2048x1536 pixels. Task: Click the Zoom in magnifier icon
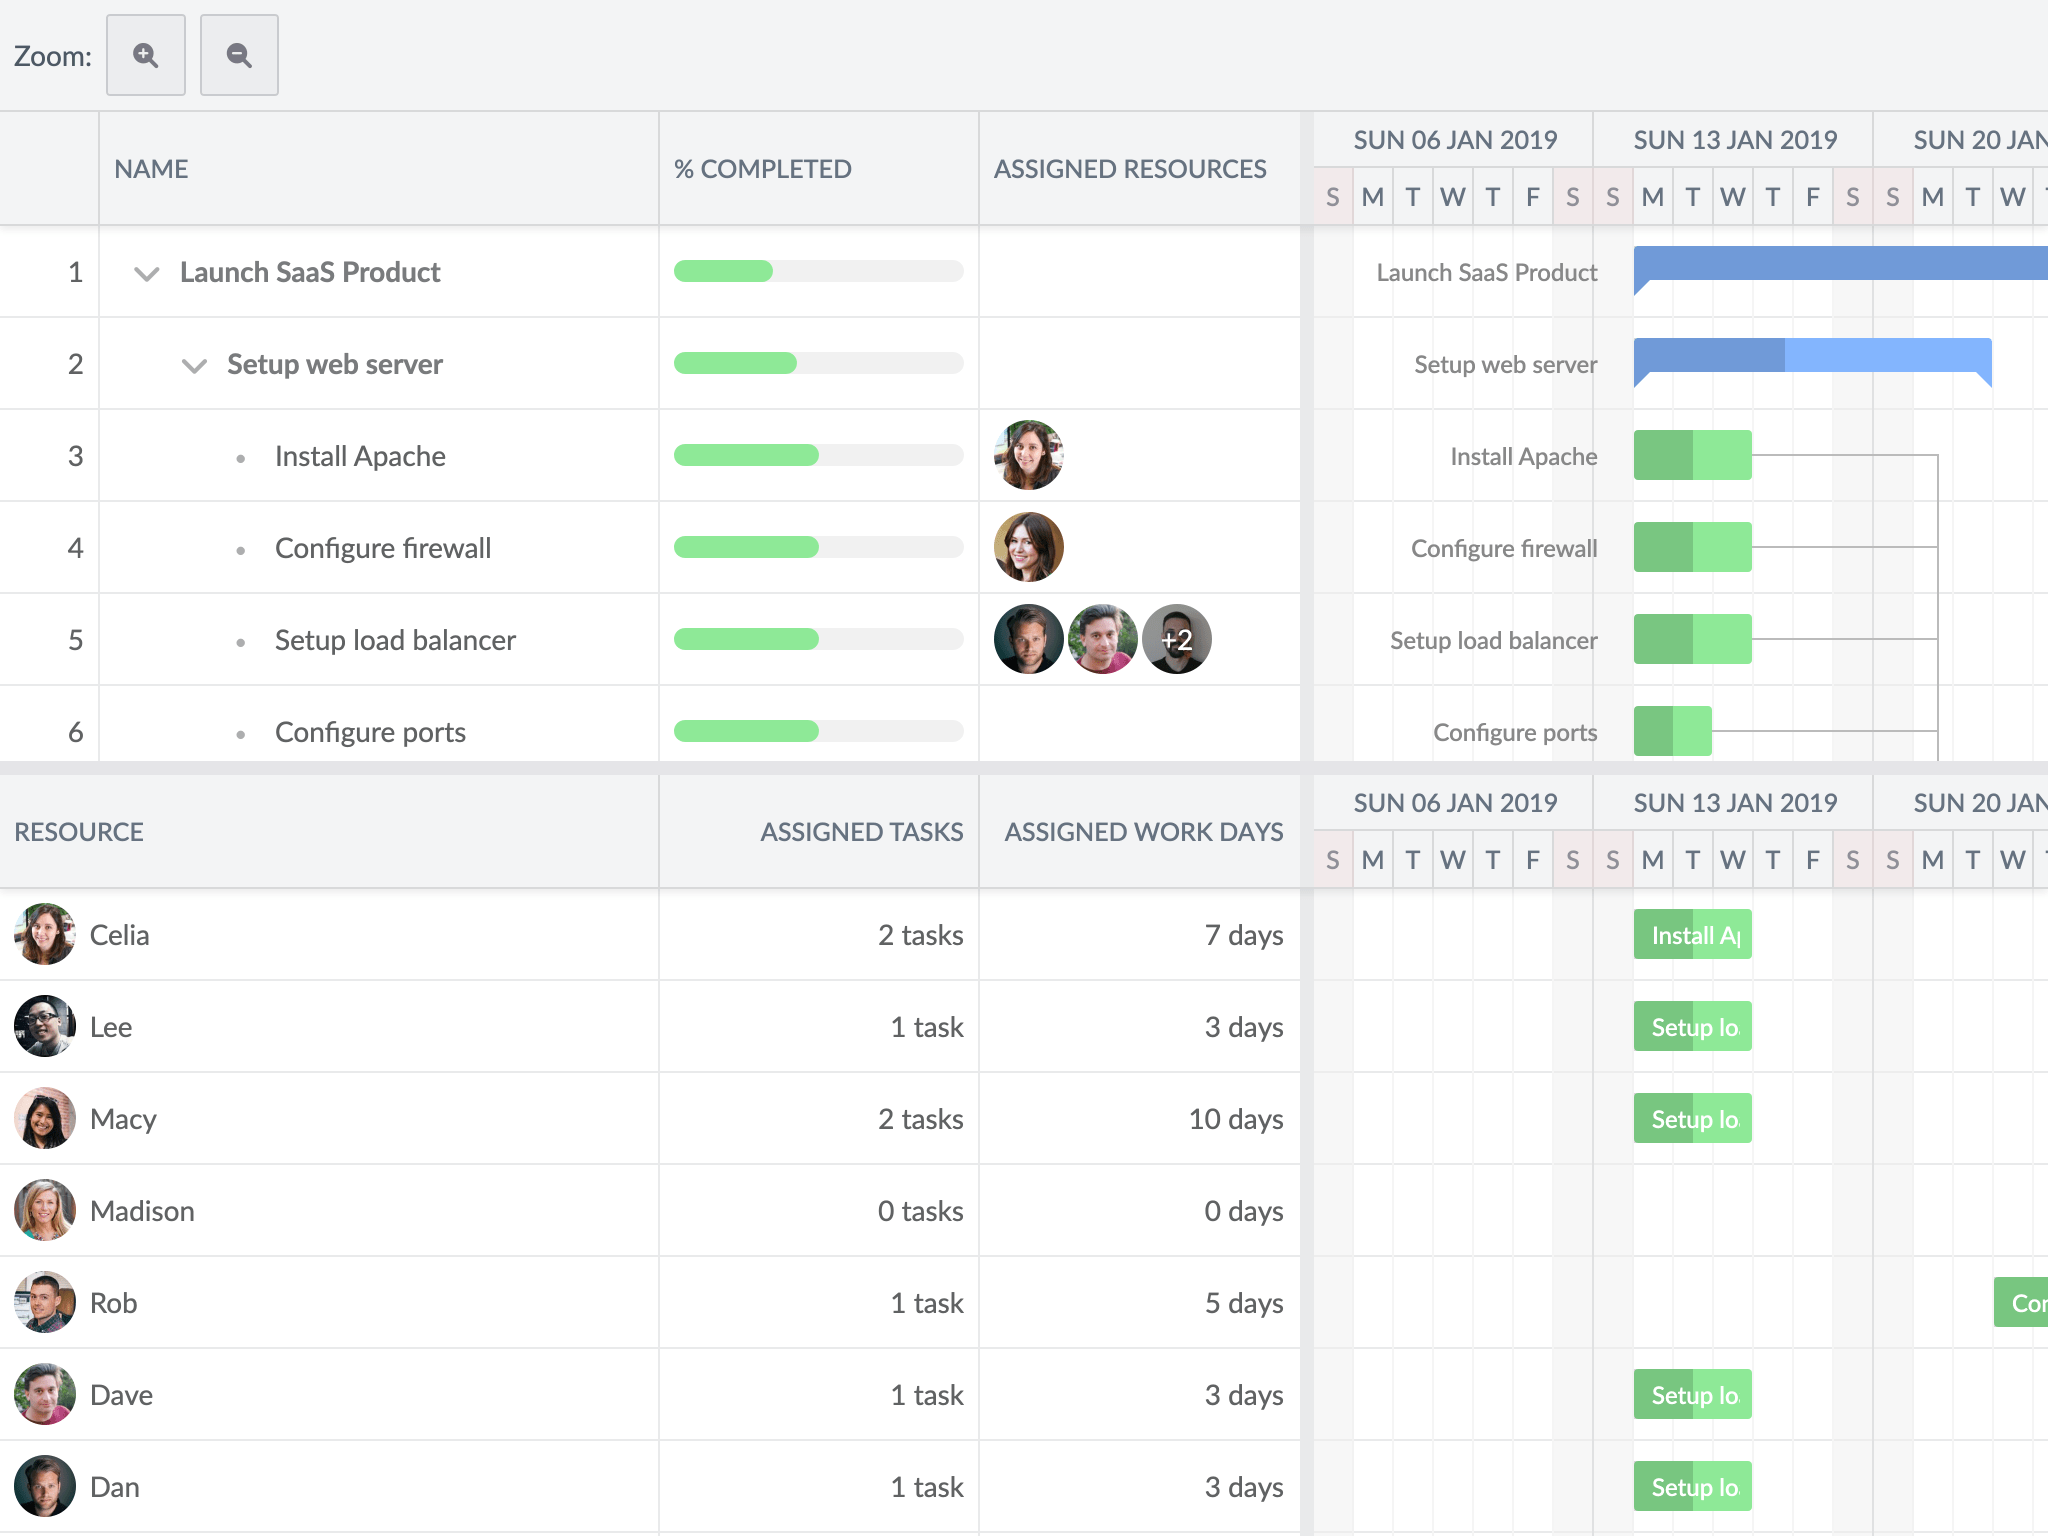(x=146, y=55)
